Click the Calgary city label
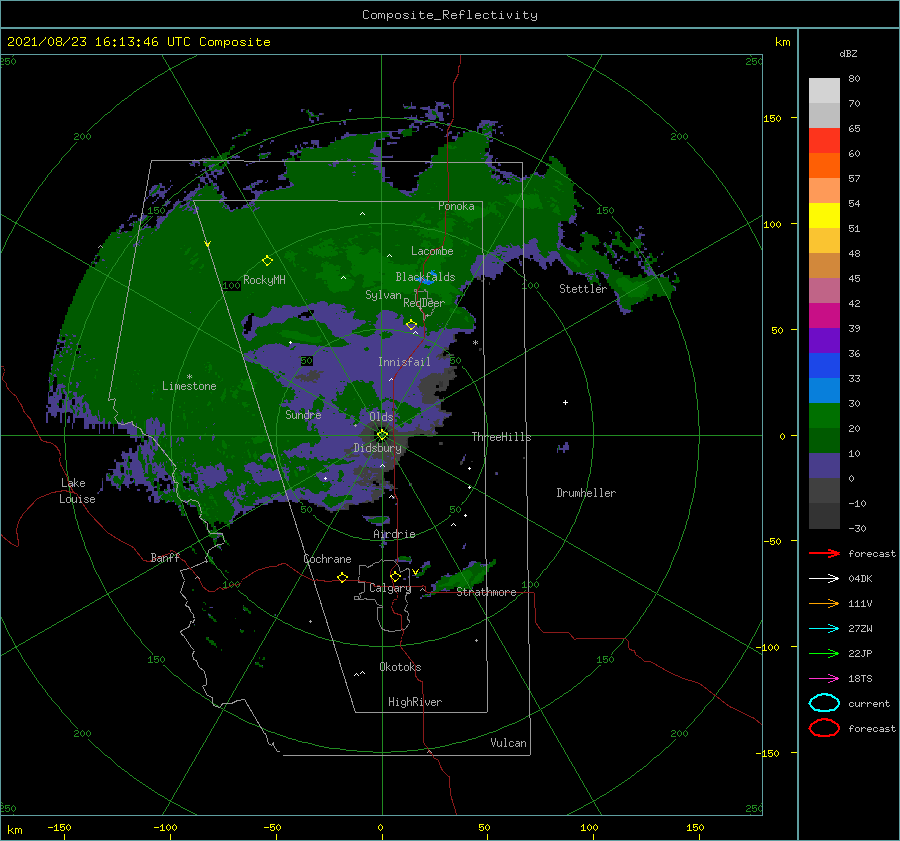This screenshot has height=841, width=900. pyautogui.click(x=390, y=588)
